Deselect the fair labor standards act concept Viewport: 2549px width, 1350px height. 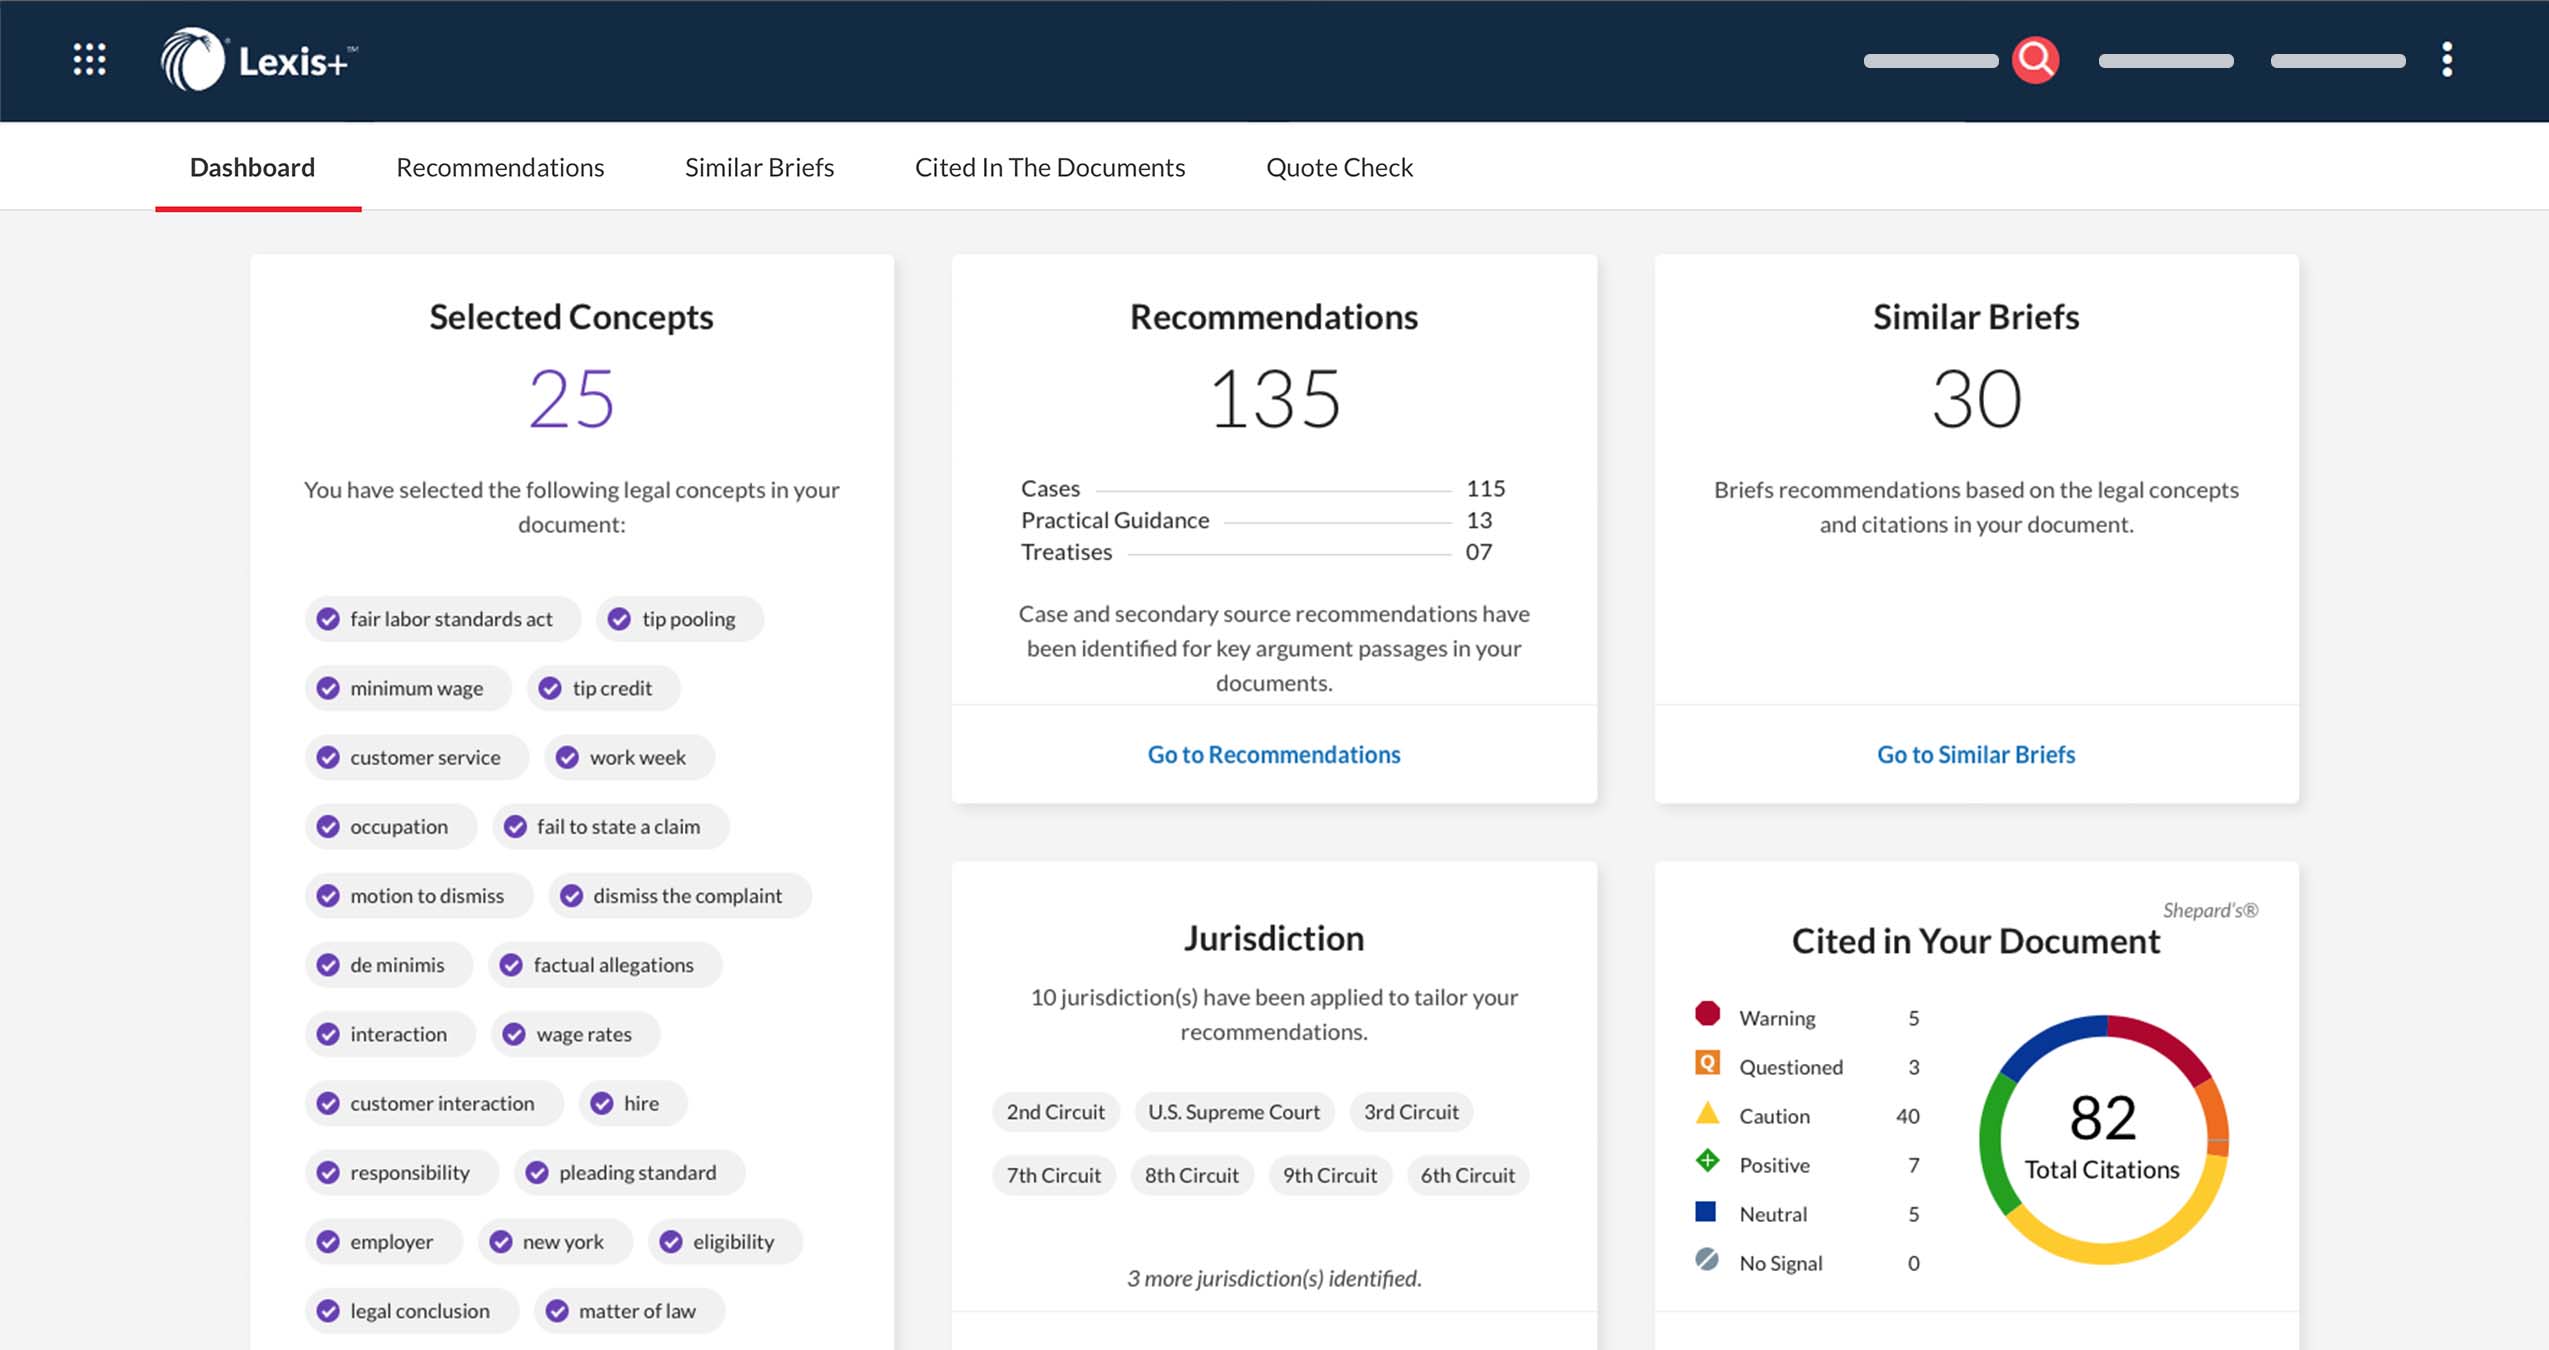(x=443, y=619)
